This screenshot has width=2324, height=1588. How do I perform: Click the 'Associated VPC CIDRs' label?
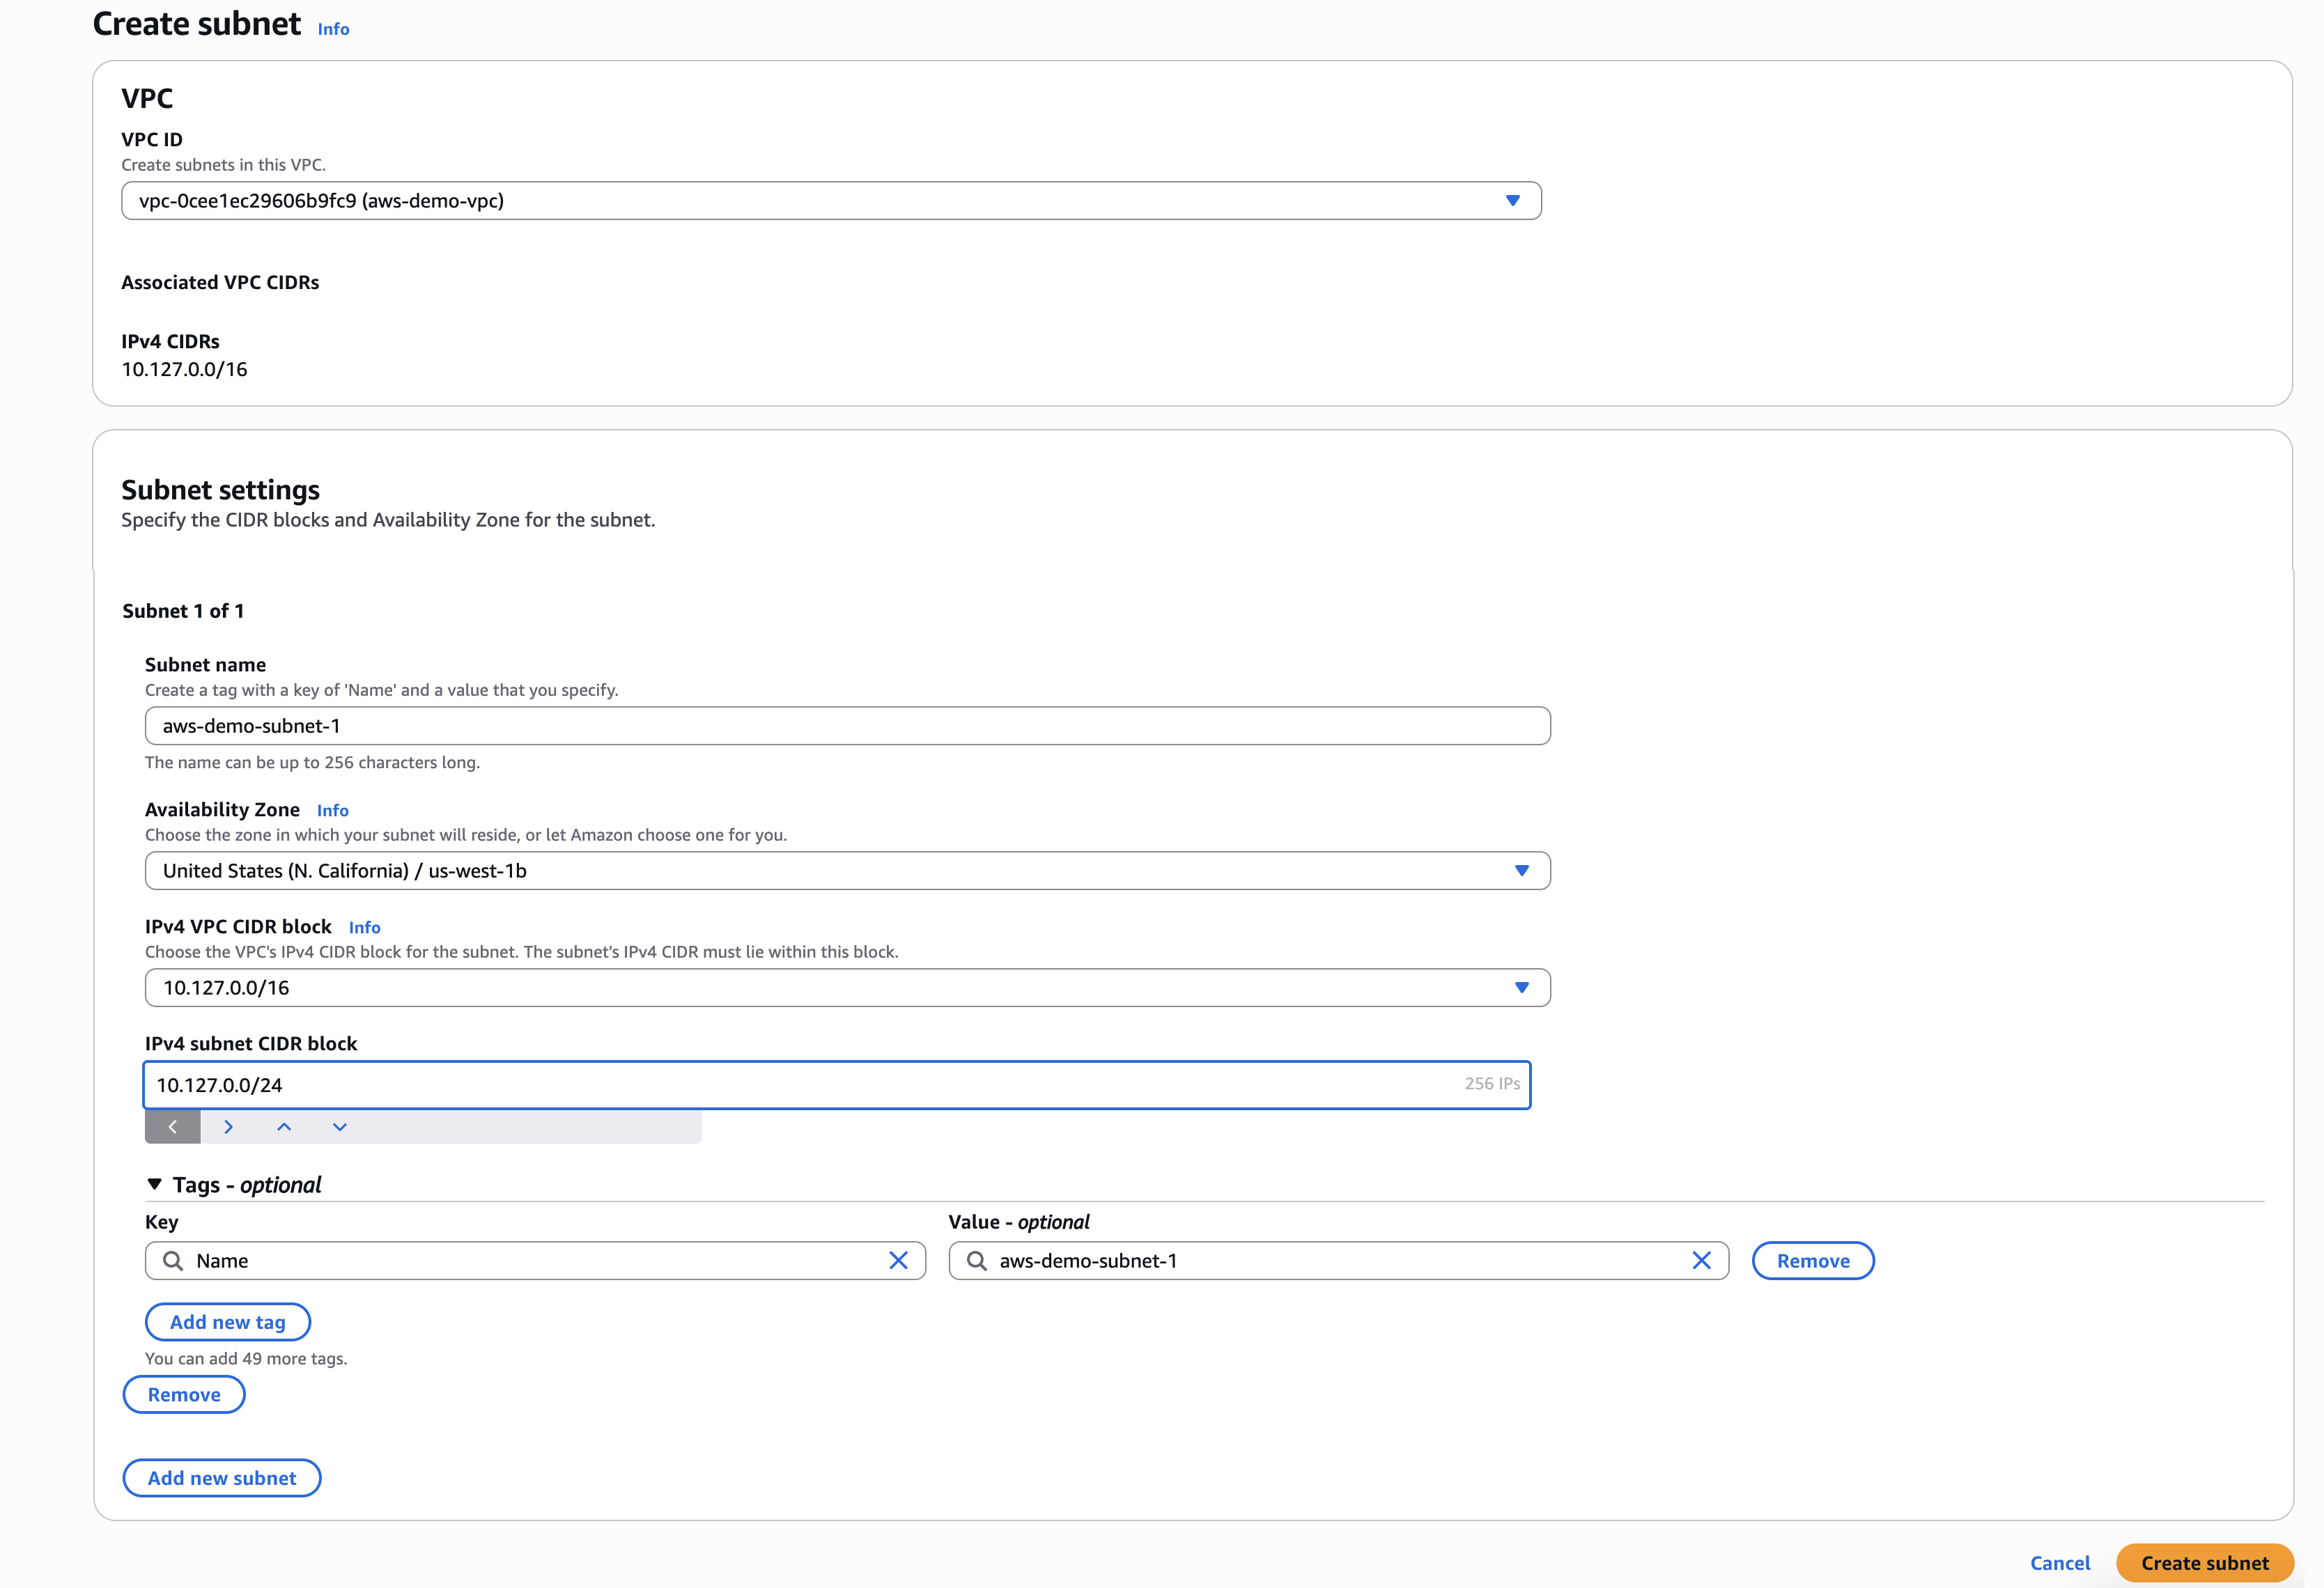(x=220, y=283)
